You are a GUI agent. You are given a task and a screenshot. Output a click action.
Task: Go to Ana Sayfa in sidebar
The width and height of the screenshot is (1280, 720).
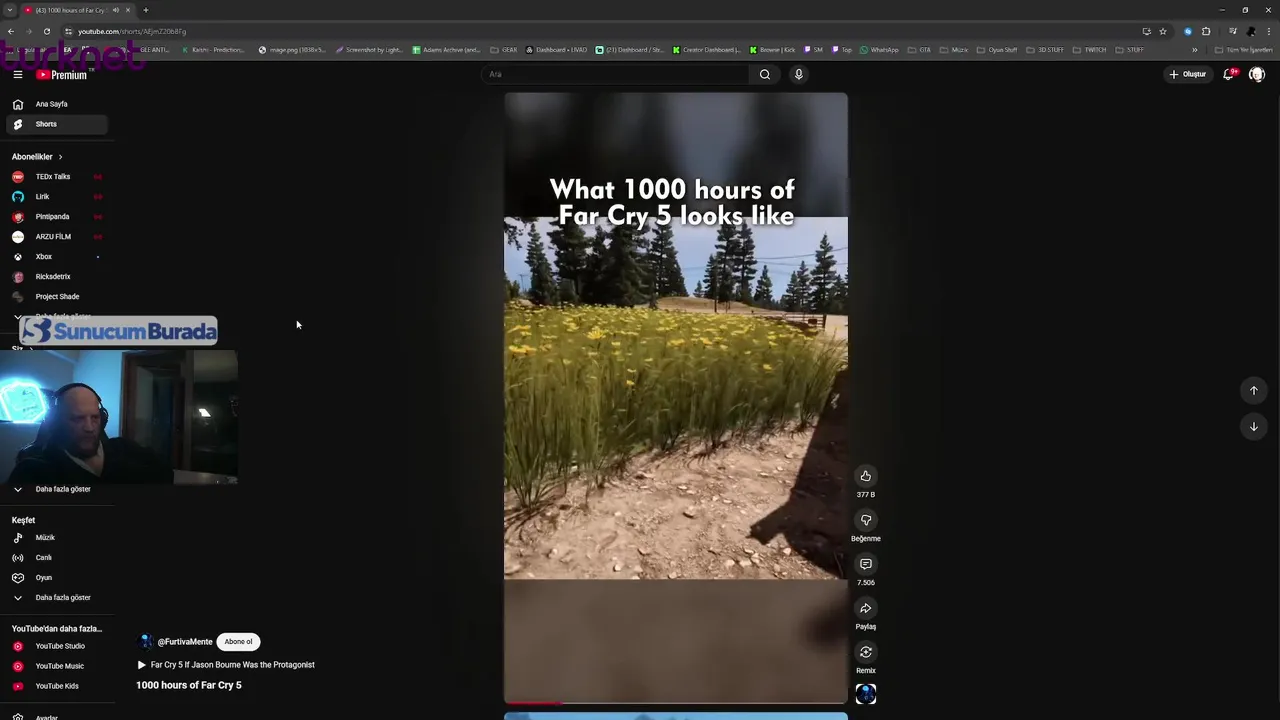click(x=55, y=104)
